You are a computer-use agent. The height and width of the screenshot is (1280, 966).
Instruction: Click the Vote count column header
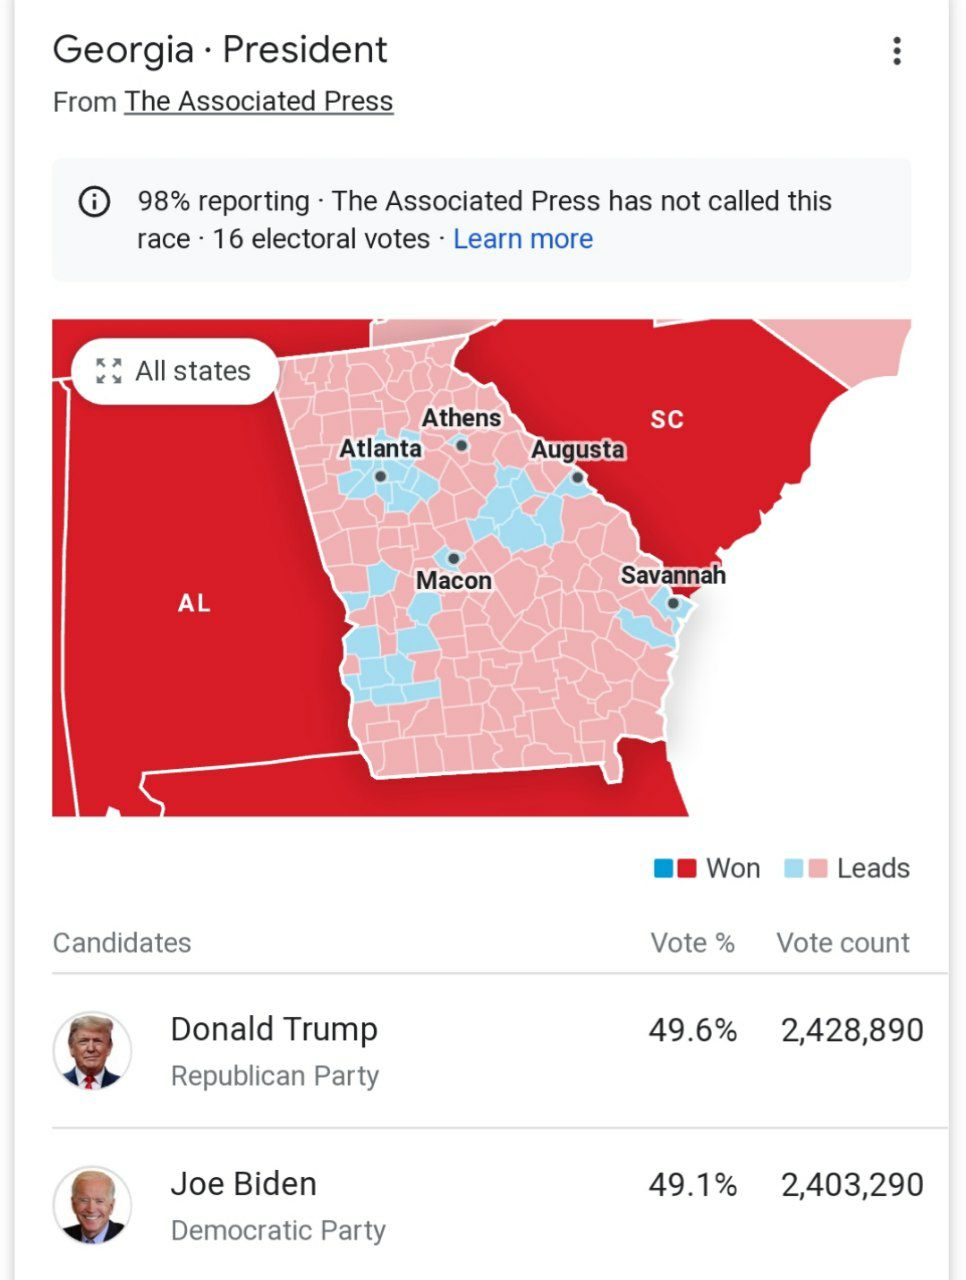tap(842, 943)
